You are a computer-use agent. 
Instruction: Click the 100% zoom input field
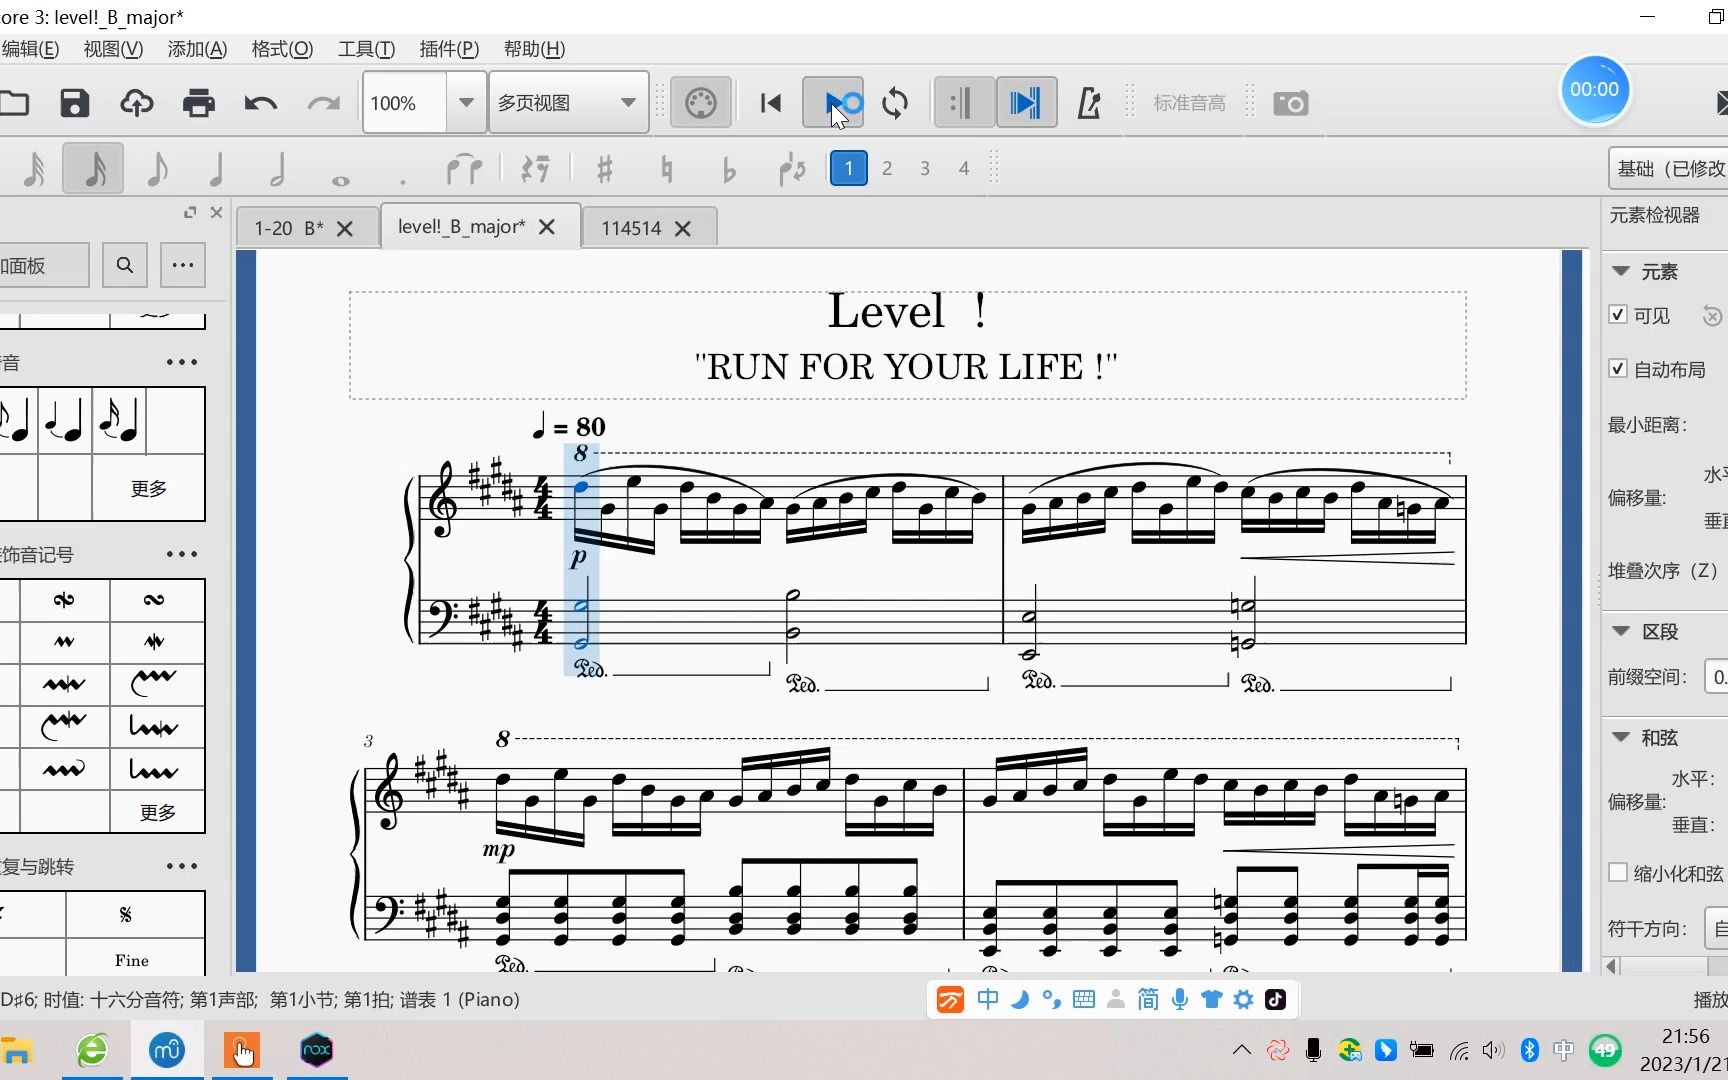404,103
